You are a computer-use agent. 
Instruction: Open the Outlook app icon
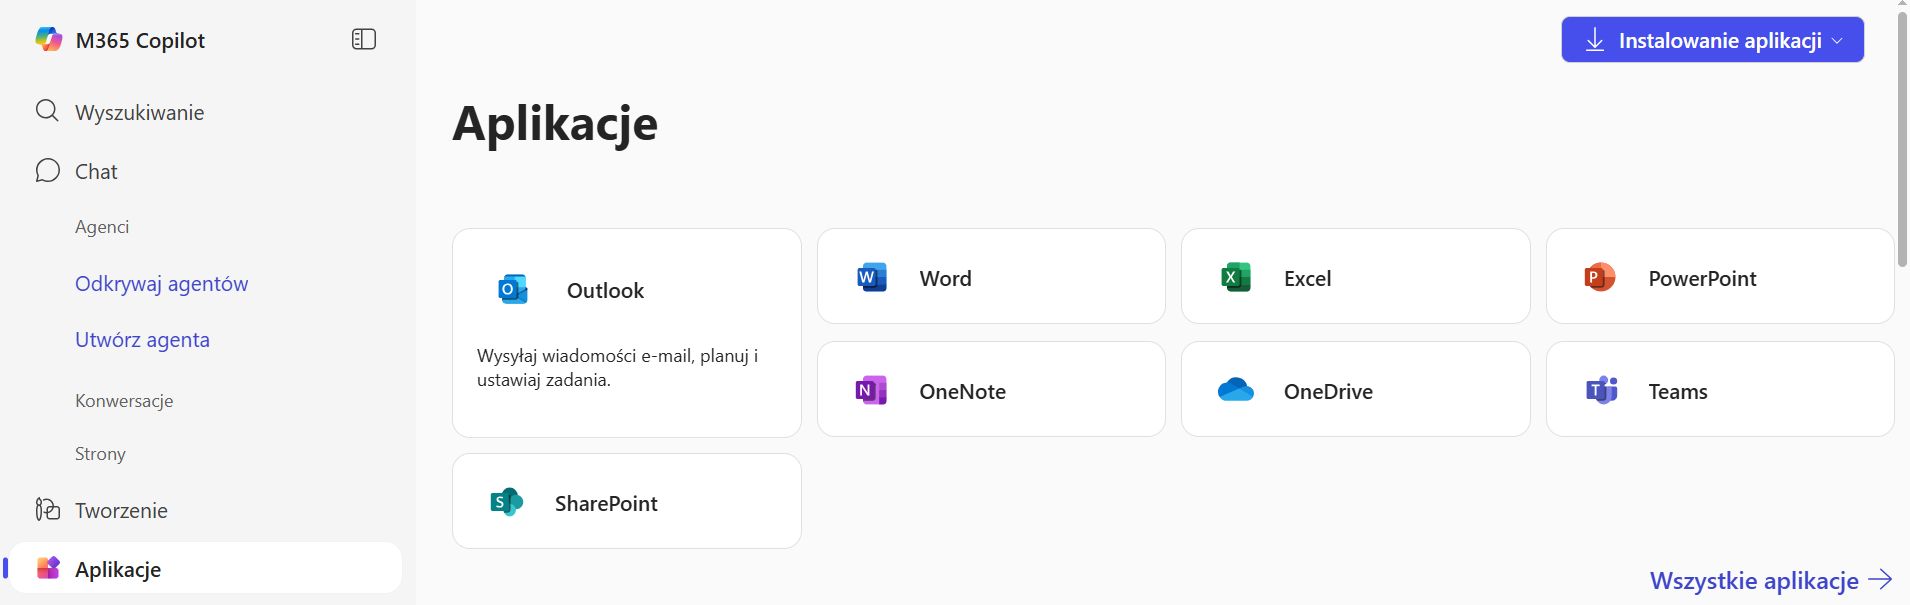(x=513, y=290)
